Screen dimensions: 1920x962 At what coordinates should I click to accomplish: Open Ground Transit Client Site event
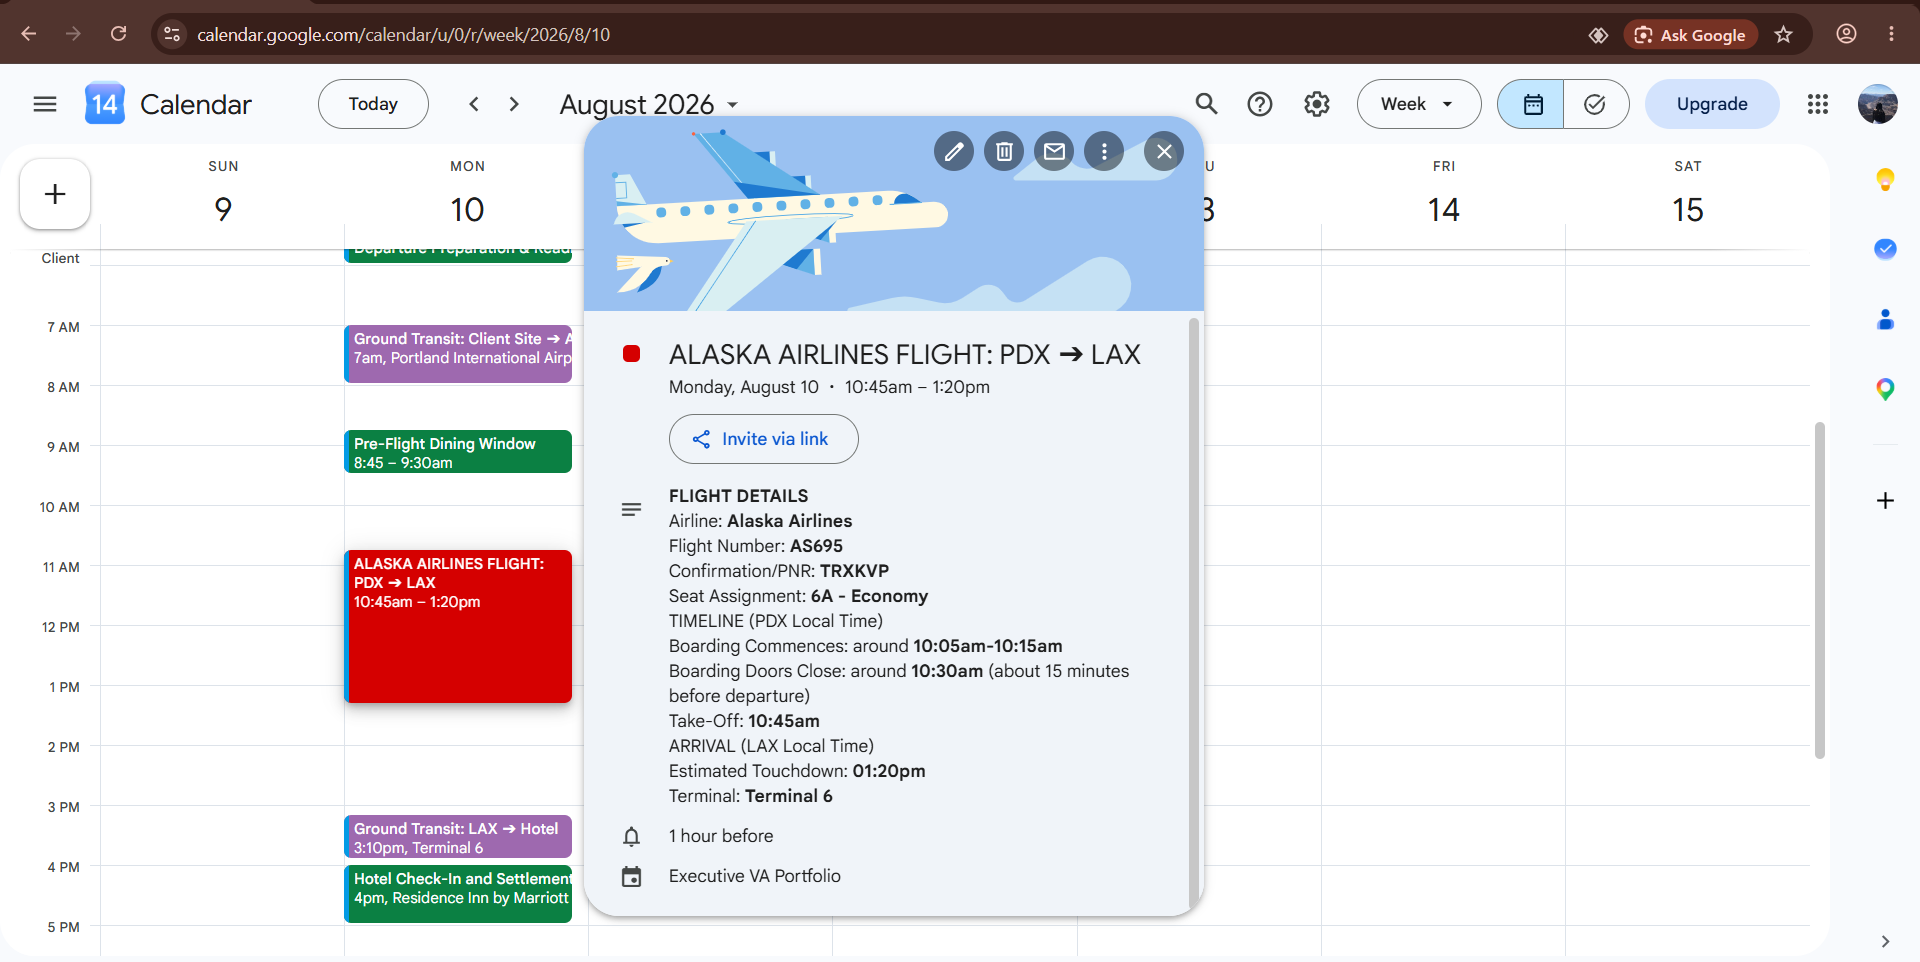(x=458, y=354)
